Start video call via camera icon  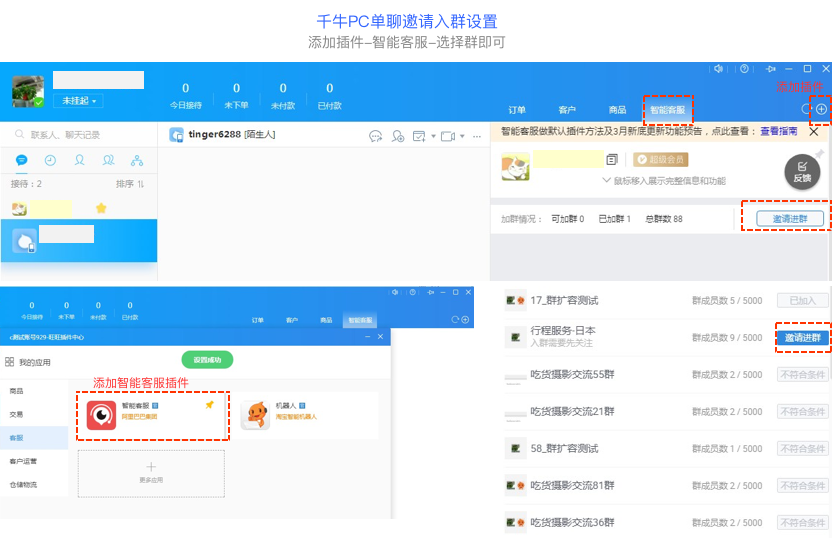point(448,136)
